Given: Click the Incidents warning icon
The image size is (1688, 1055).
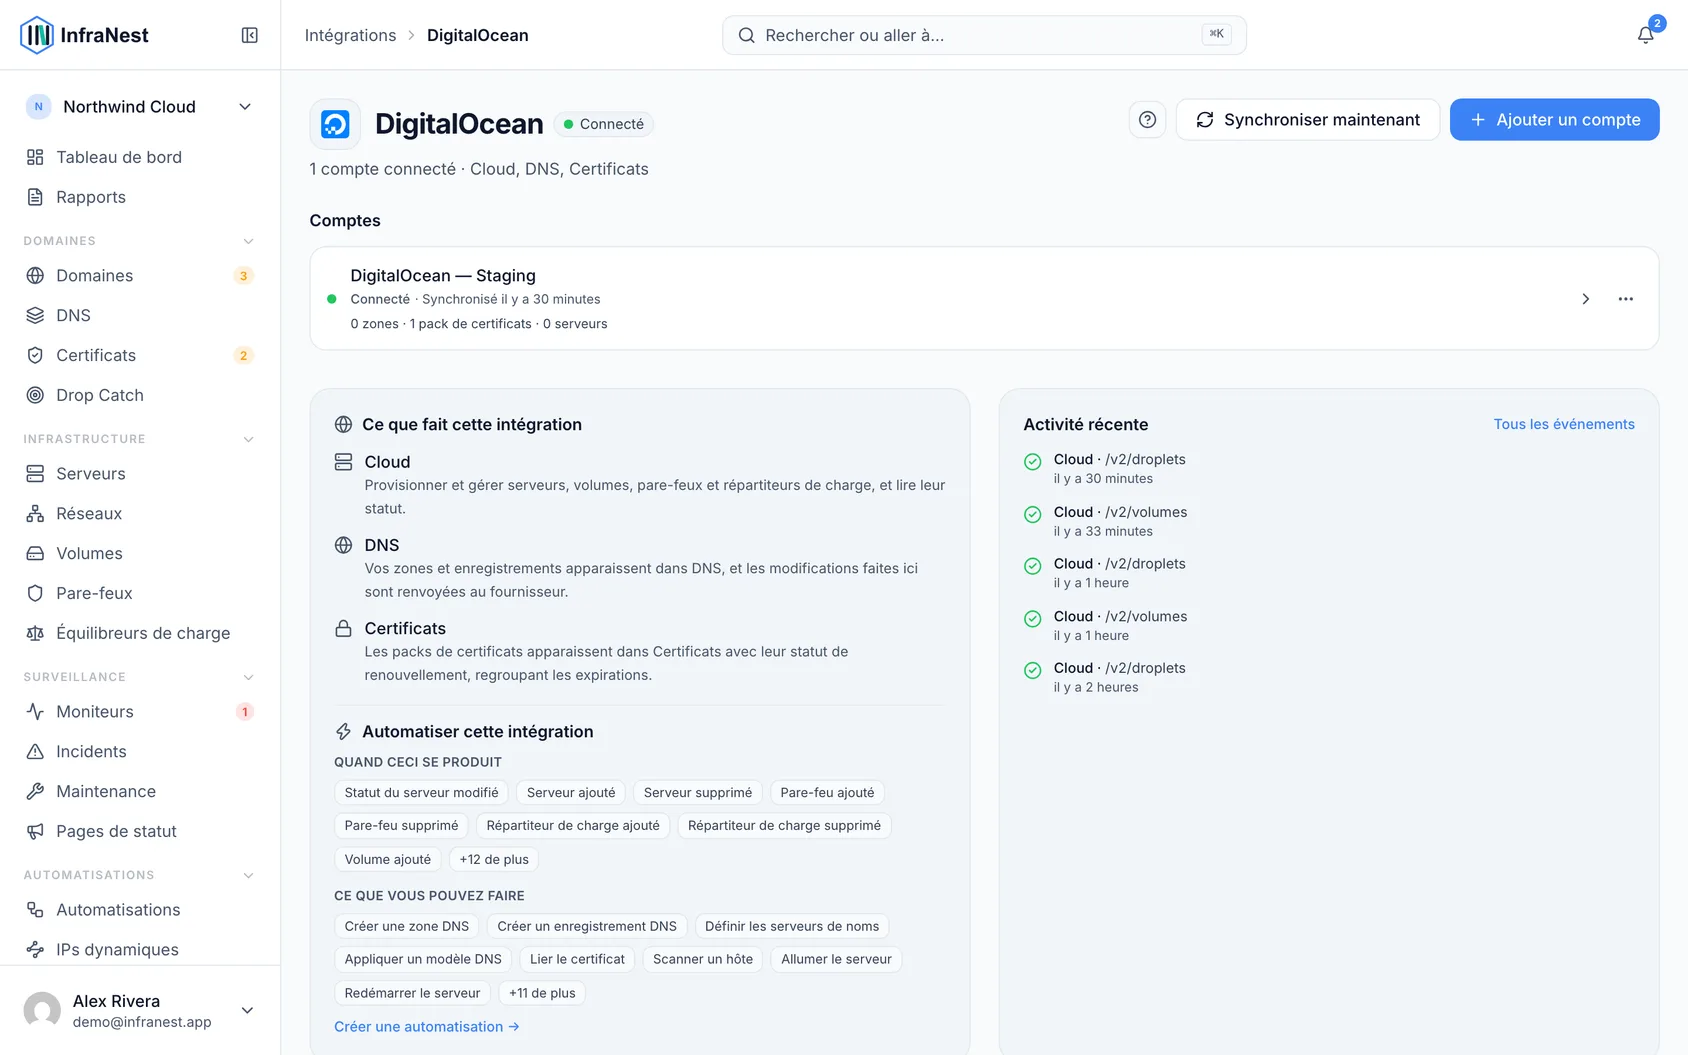Looking at the screenshot, I should (x=35, y=751).
